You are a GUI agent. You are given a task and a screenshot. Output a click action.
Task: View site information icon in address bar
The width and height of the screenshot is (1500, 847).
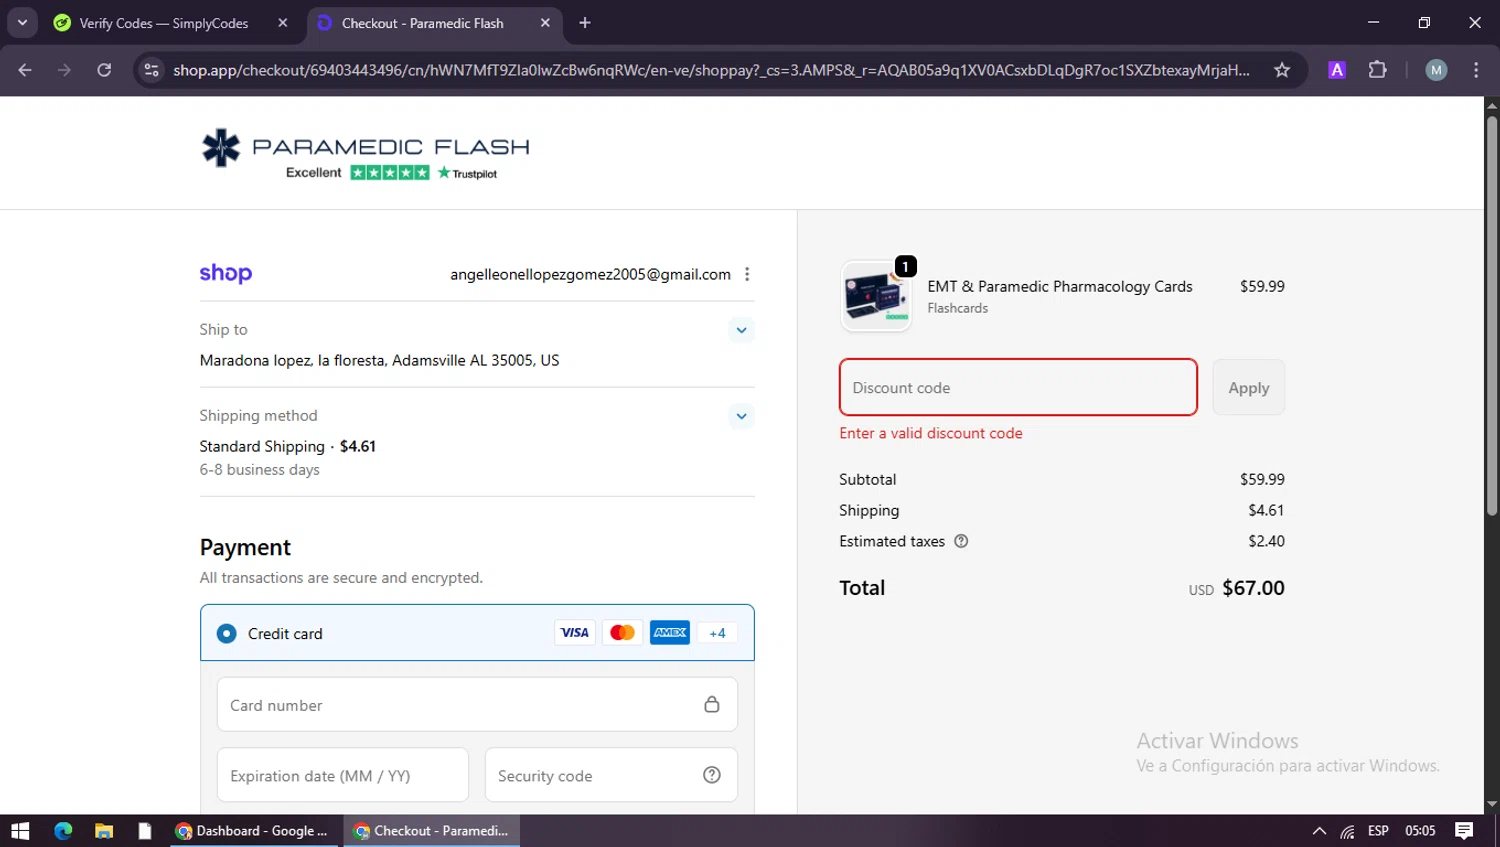point(151,70)
